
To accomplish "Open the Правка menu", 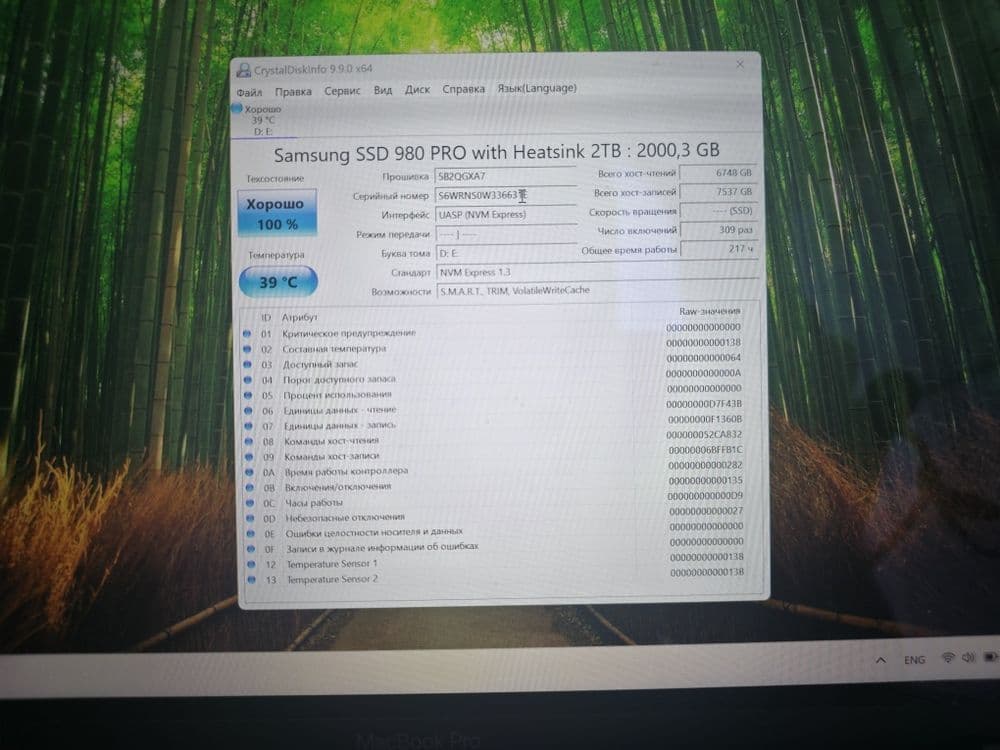I will [x=293, y=92].
